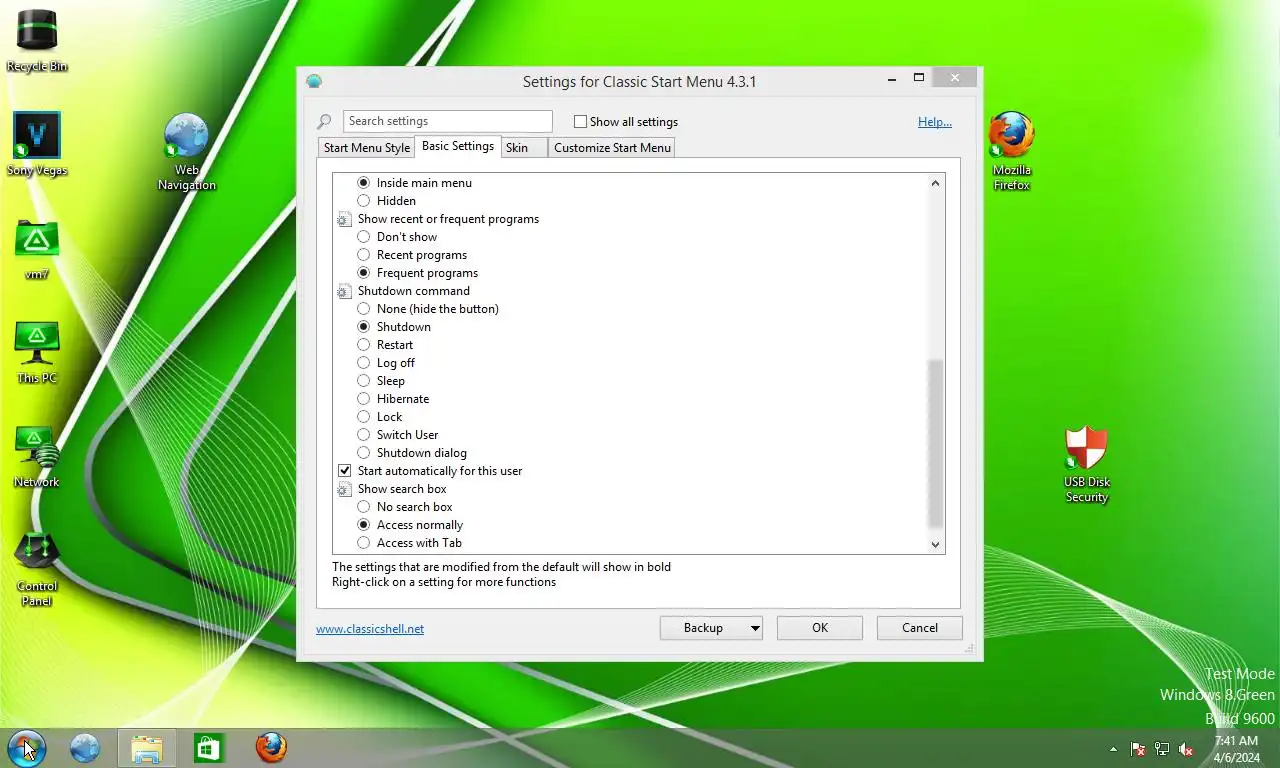Click the Classic Shell shell icon in title bar
The image size is (1280, 768).
click(x=314, y=81)
